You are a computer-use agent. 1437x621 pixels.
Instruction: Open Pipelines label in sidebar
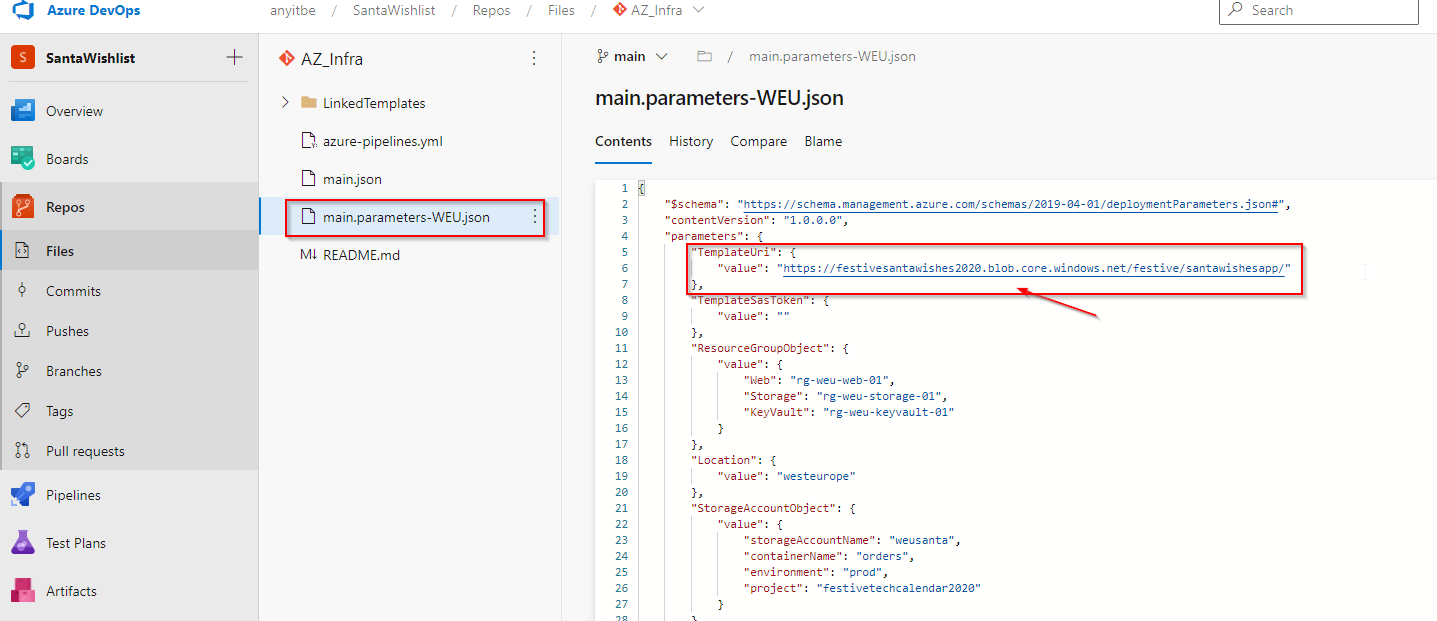pos(73,495)
